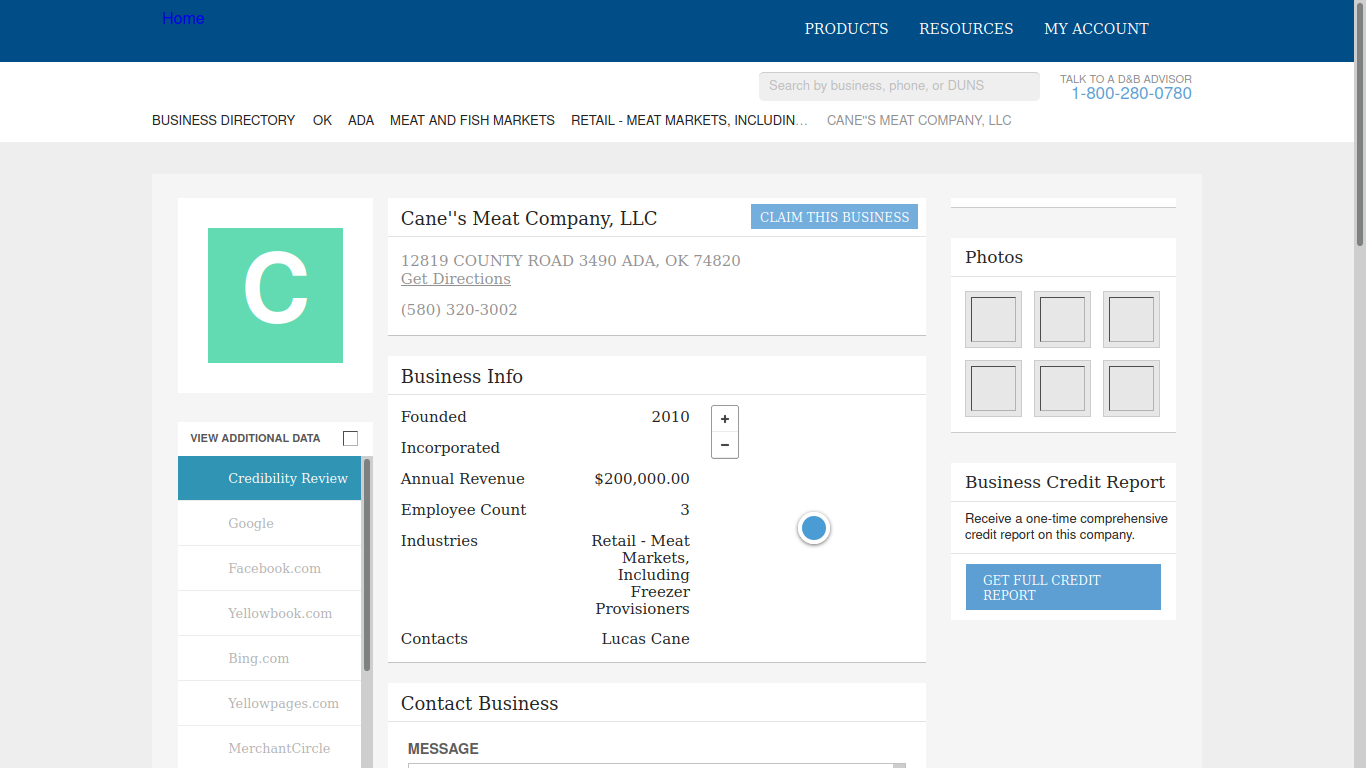This screenshot has height=768, width=1366.
Task: Select the Google listing tab
Action: tap(269, 523)
